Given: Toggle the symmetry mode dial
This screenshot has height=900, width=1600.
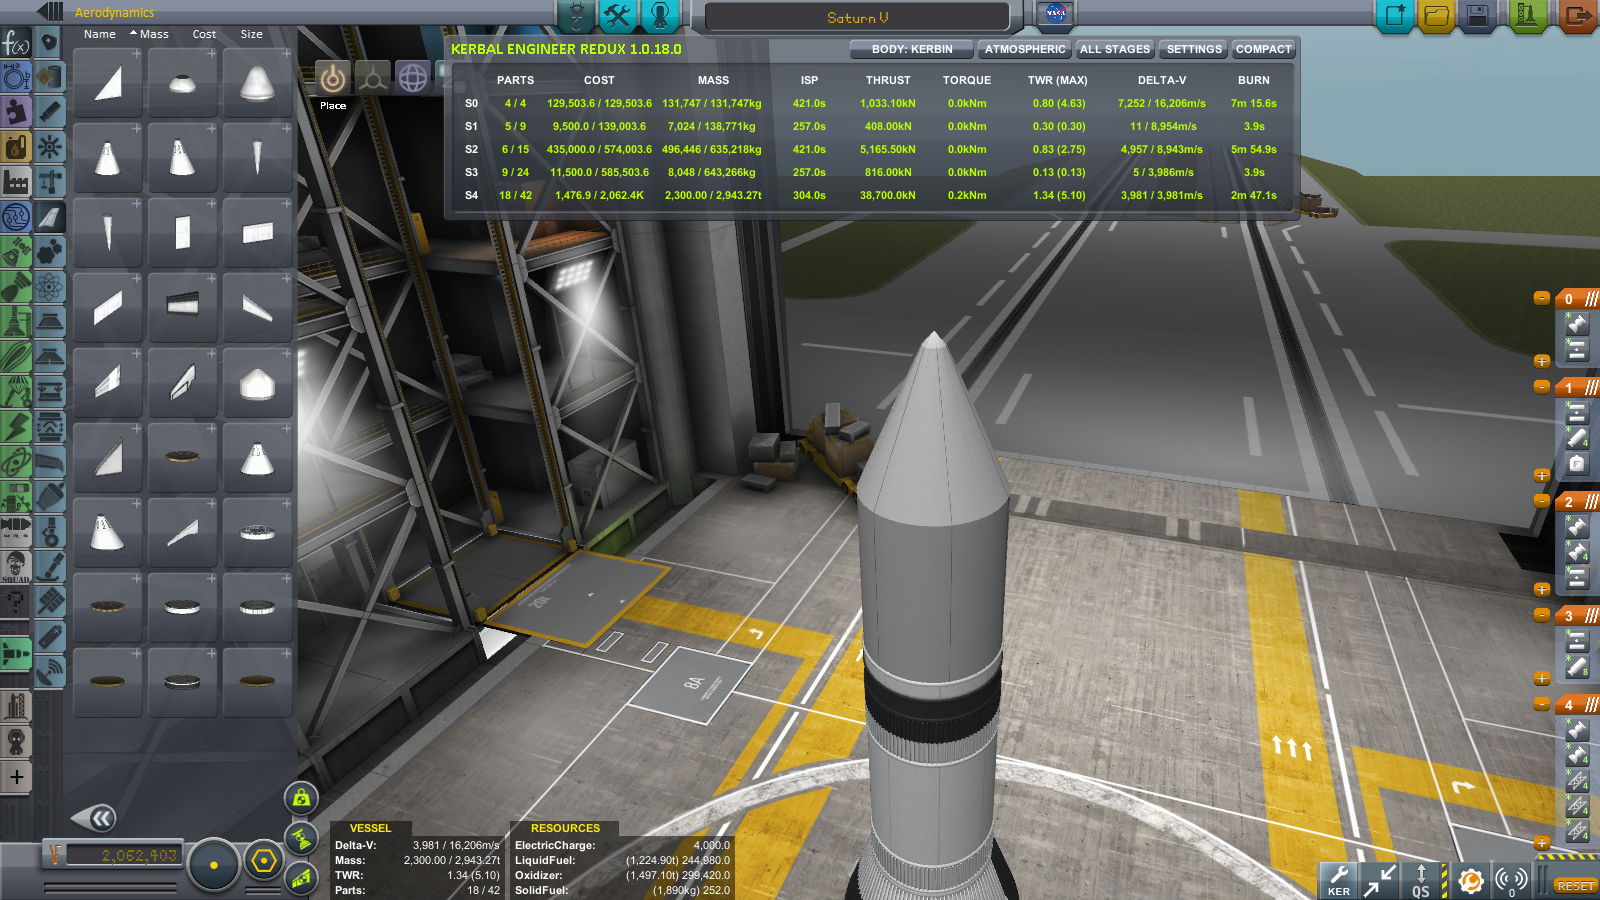Looking at the screenshot, I should (213, 864).
